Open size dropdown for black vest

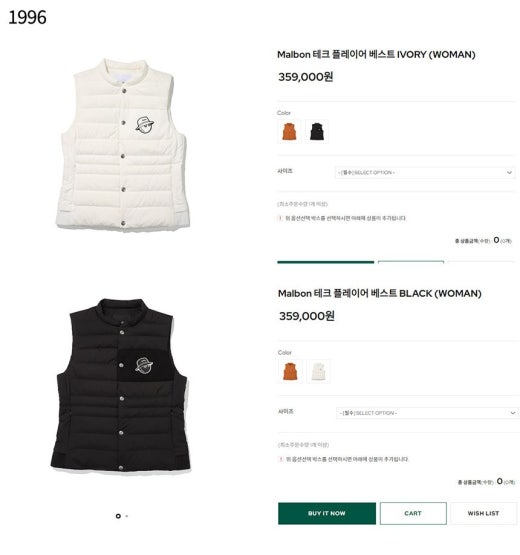pos(427,413)
